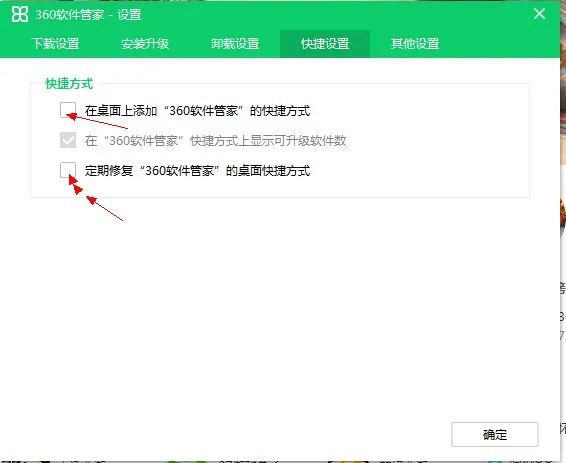Click the 定期修复“360软件管家”的桌面快捷方式 label
This screenshot has width=566, height=463.
(x=197, y=170)
